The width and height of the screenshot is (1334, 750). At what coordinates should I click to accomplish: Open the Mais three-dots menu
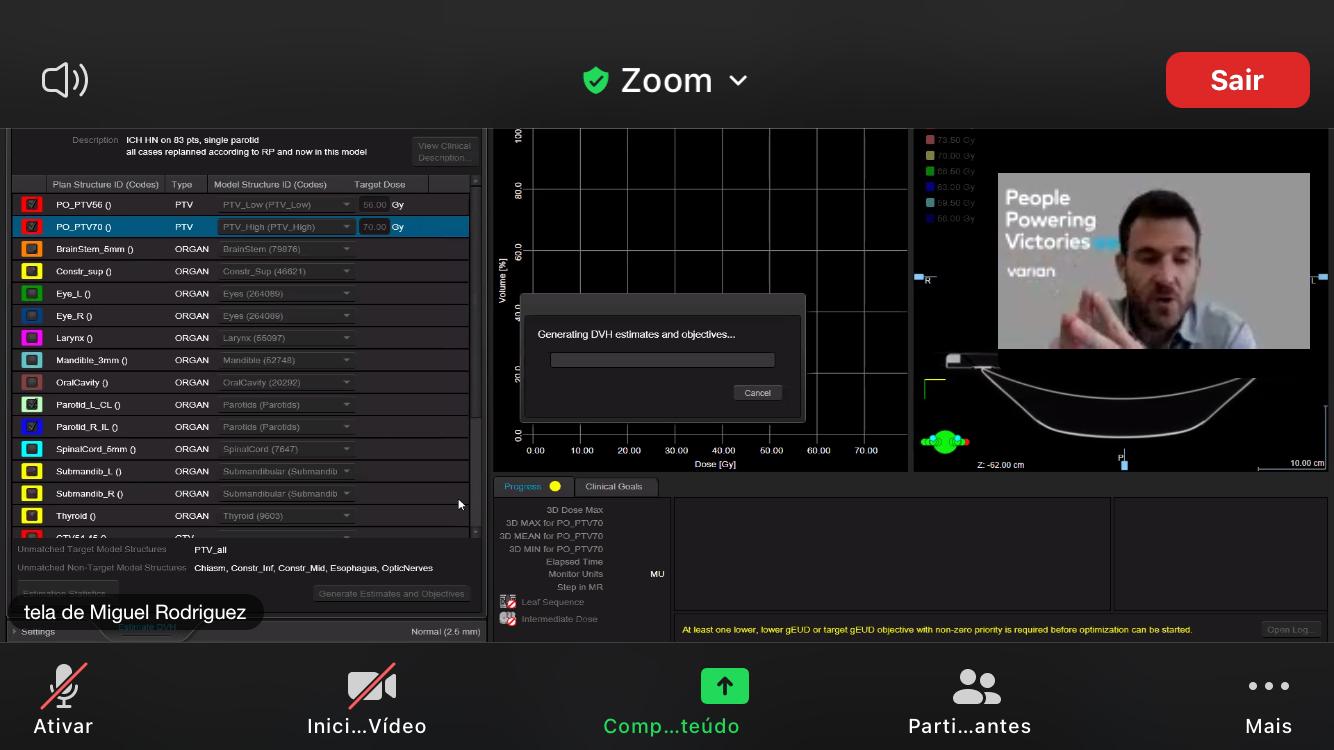[1268, 686]
